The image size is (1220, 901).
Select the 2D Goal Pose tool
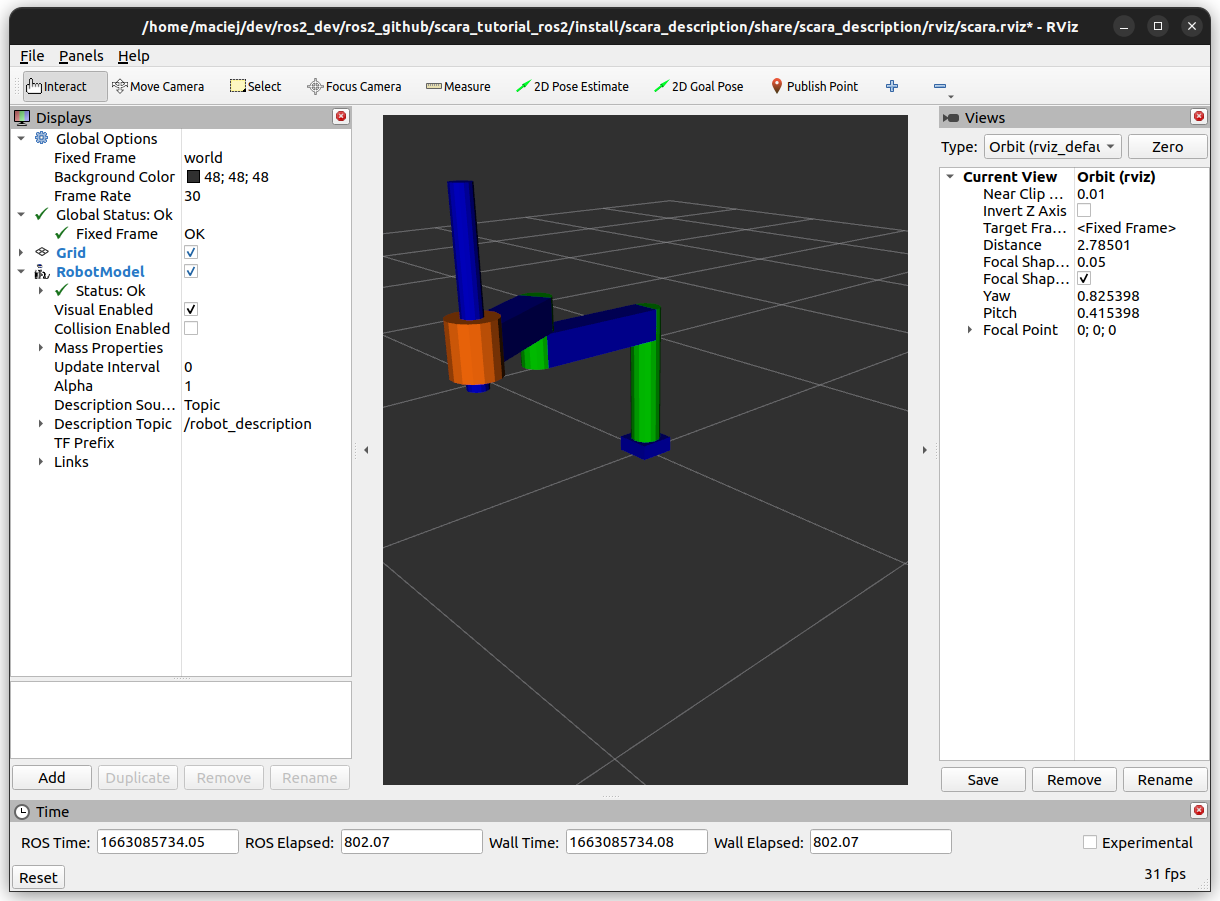698,86
